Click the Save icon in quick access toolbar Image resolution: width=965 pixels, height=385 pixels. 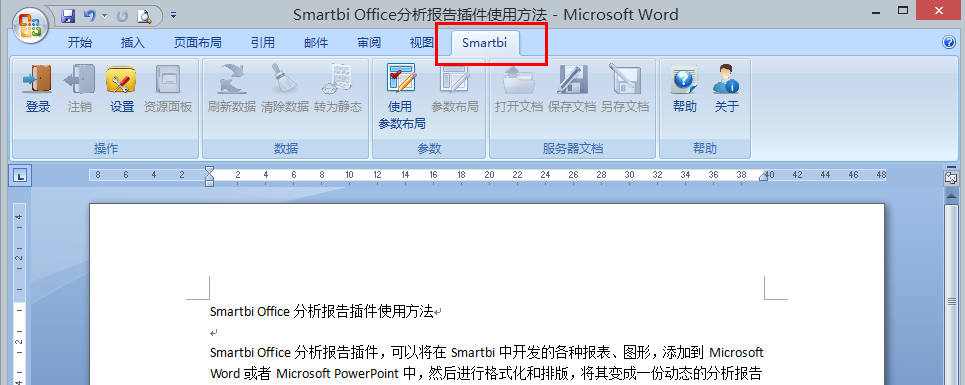pos(68,15)
